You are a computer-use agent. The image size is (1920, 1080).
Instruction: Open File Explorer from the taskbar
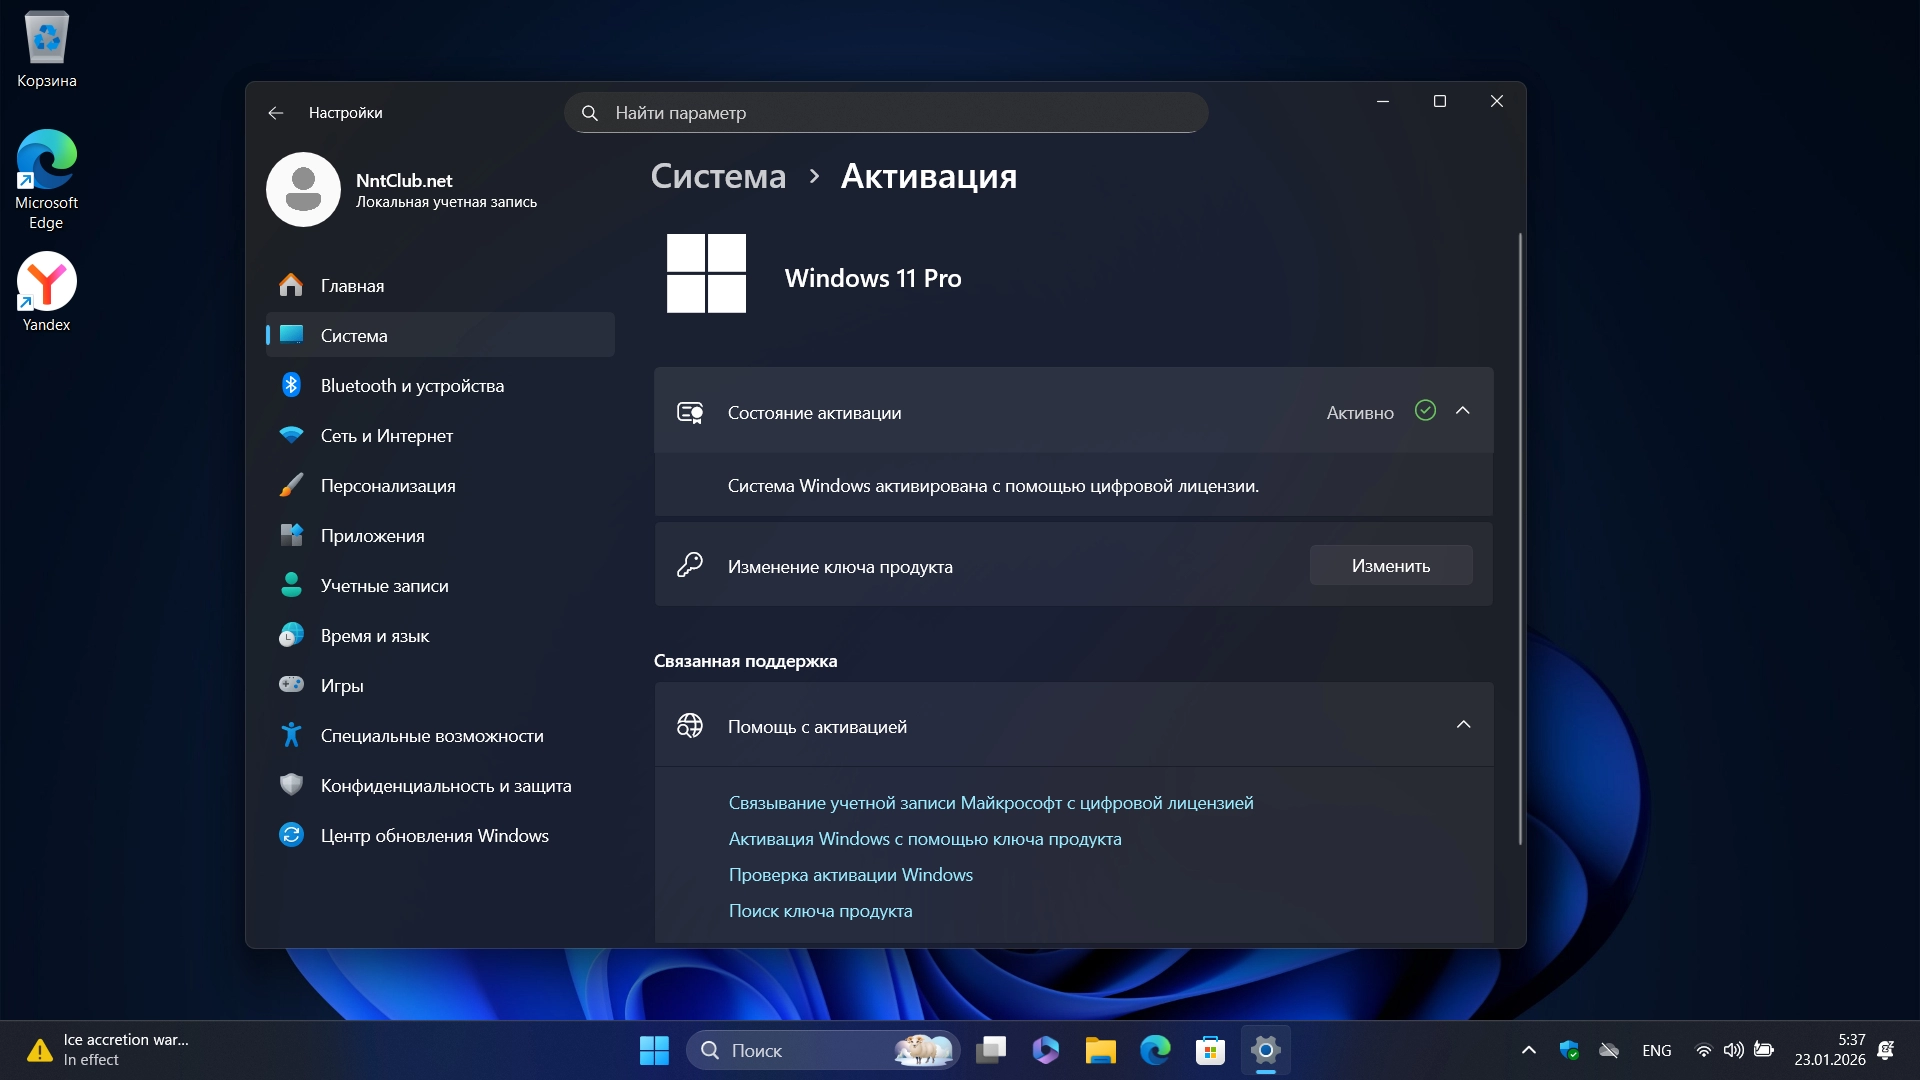tap(1100, 1050)
